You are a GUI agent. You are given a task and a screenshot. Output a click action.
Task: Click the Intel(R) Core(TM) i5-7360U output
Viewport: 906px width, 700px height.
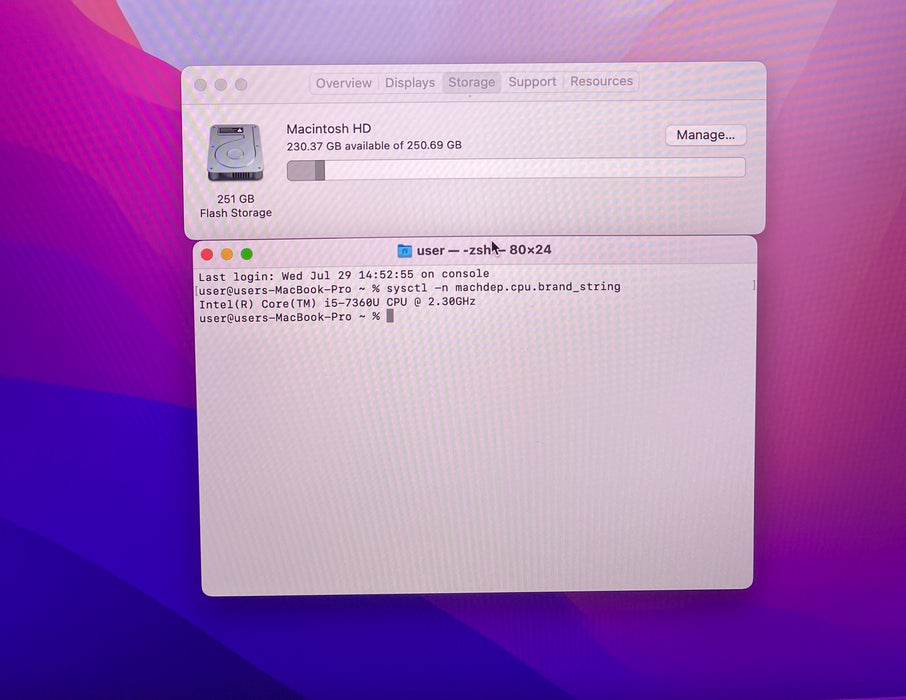click(x=337, y=302)
